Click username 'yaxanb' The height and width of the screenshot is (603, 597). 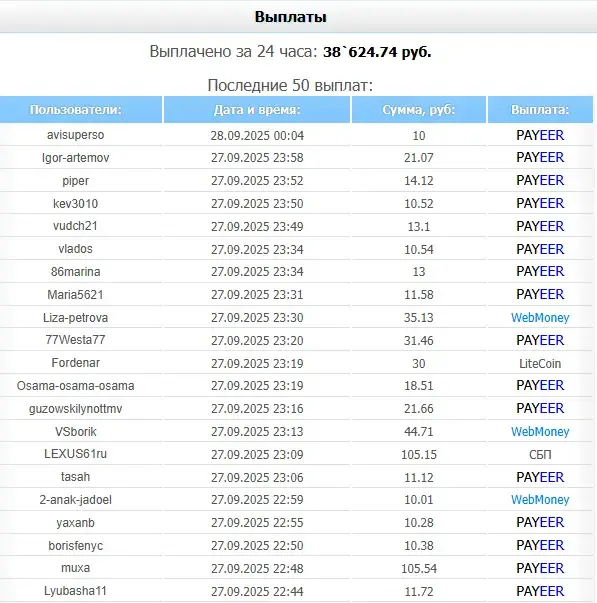tap(75, 523)
